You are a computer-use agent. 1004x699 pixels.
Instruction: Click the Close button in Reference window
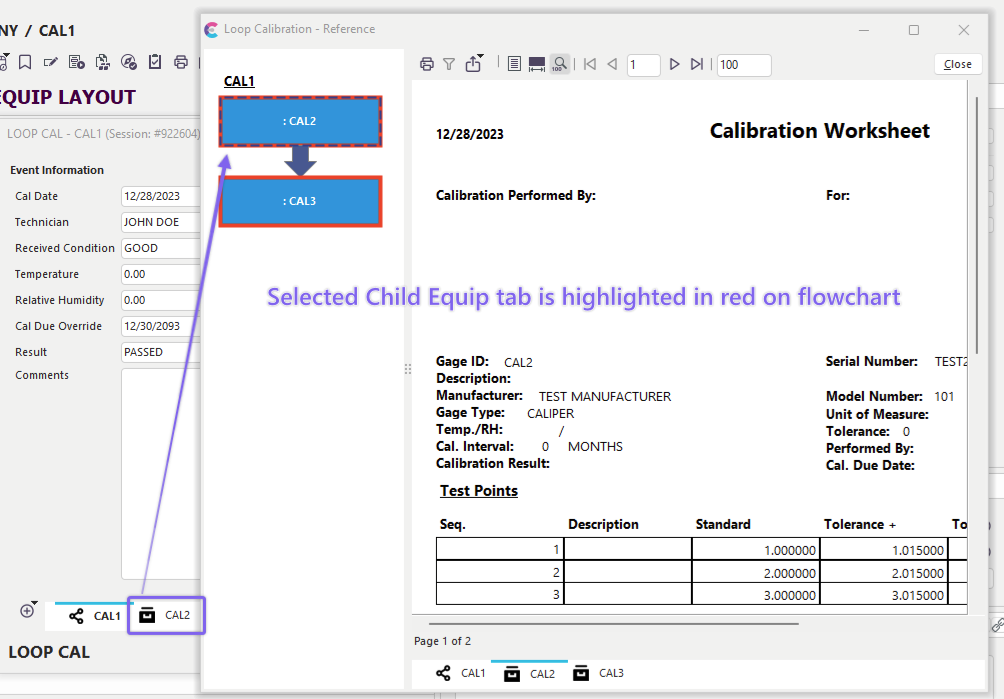[957, 64]
